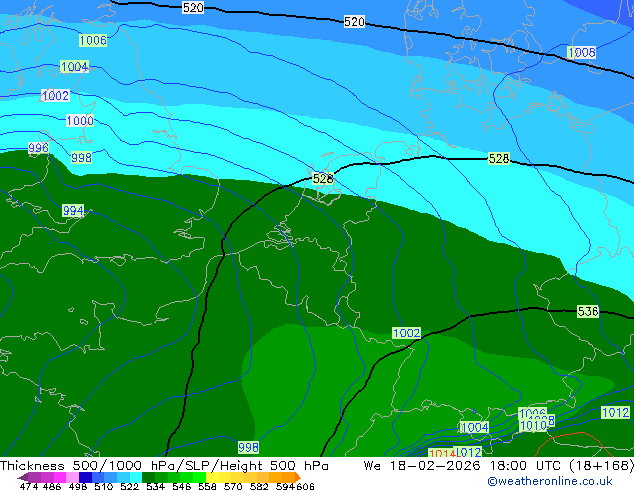Click the 522 legend value
The height and width of the screenshot is (490, 634).
pyautogui.click(x=129, y=486)
